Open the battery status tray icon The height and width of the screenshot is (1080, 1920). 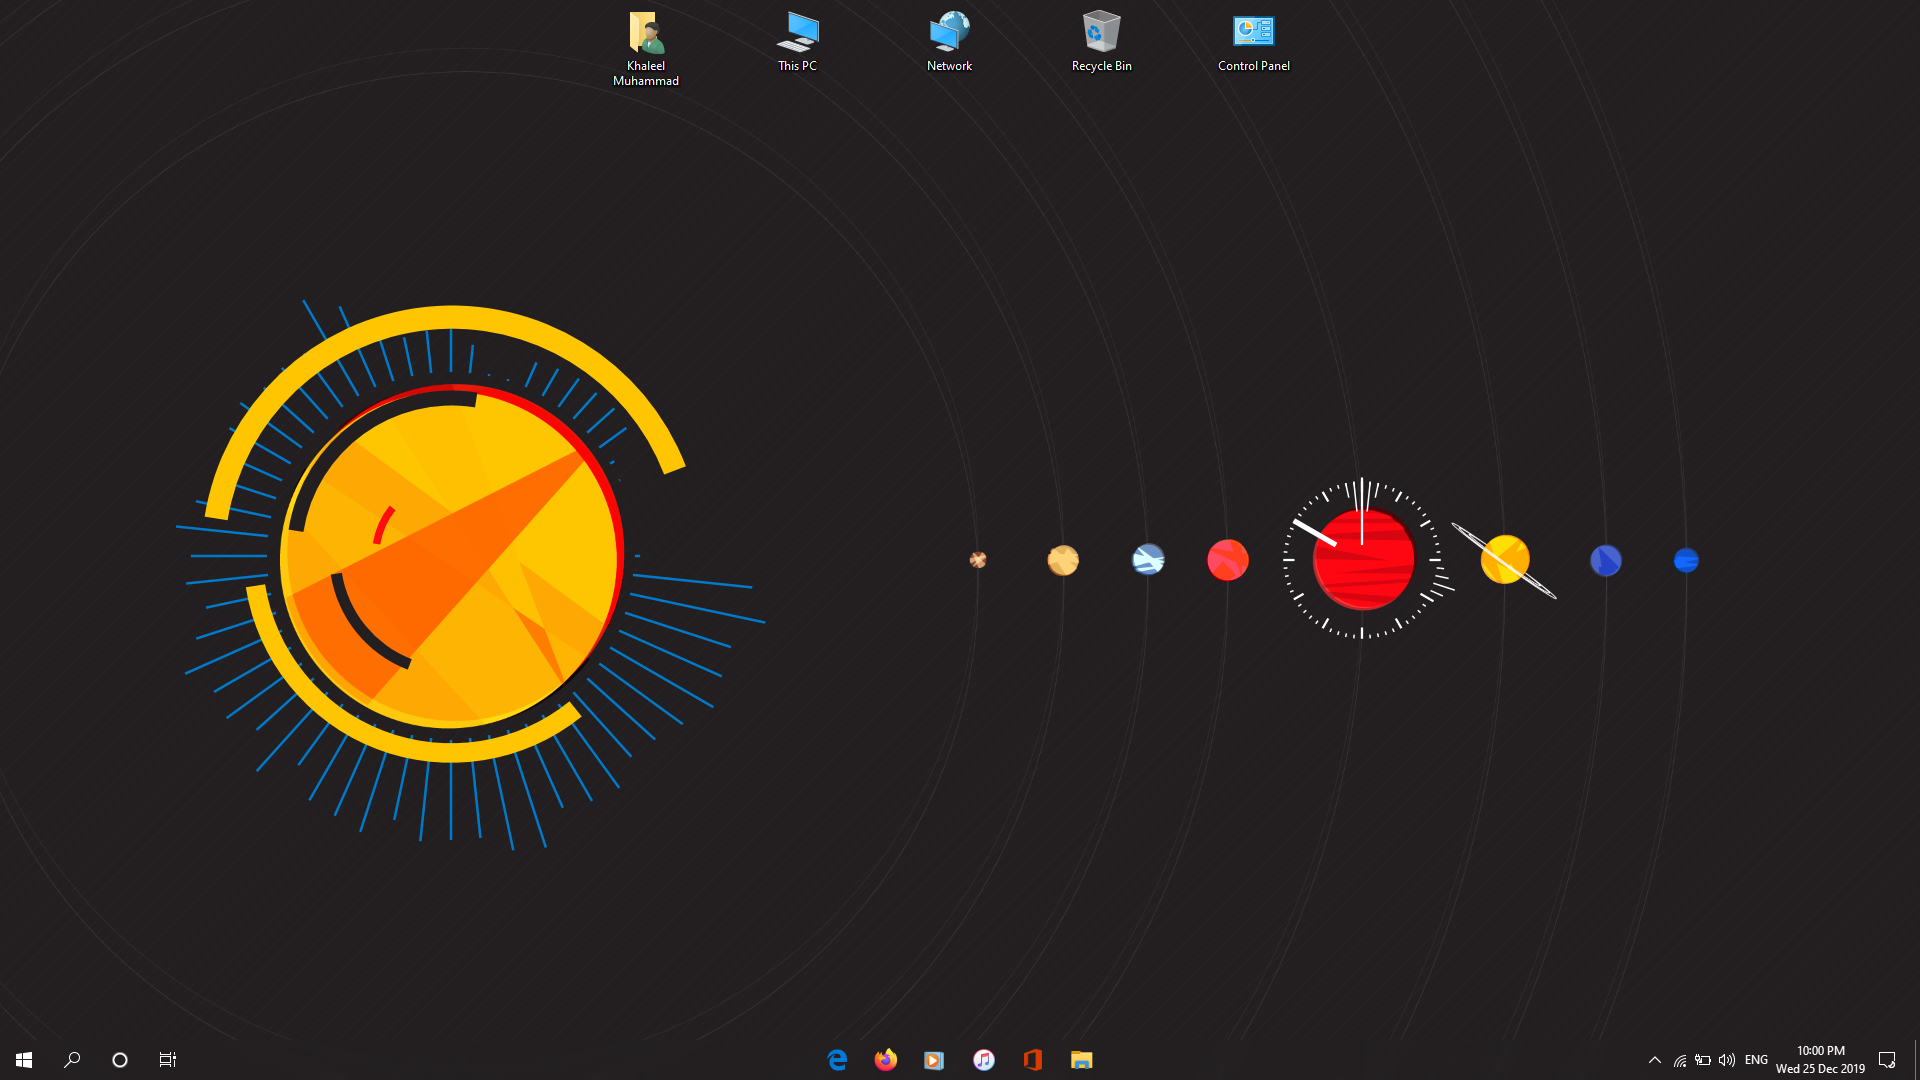[x=1703, y=1060]
